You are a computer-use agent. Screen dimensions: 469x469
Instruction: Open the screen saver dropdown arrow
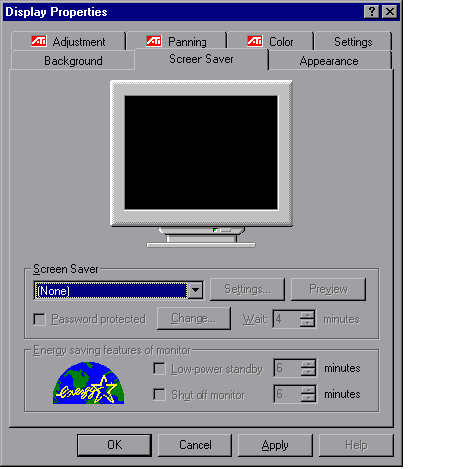(x=195, y=290)
